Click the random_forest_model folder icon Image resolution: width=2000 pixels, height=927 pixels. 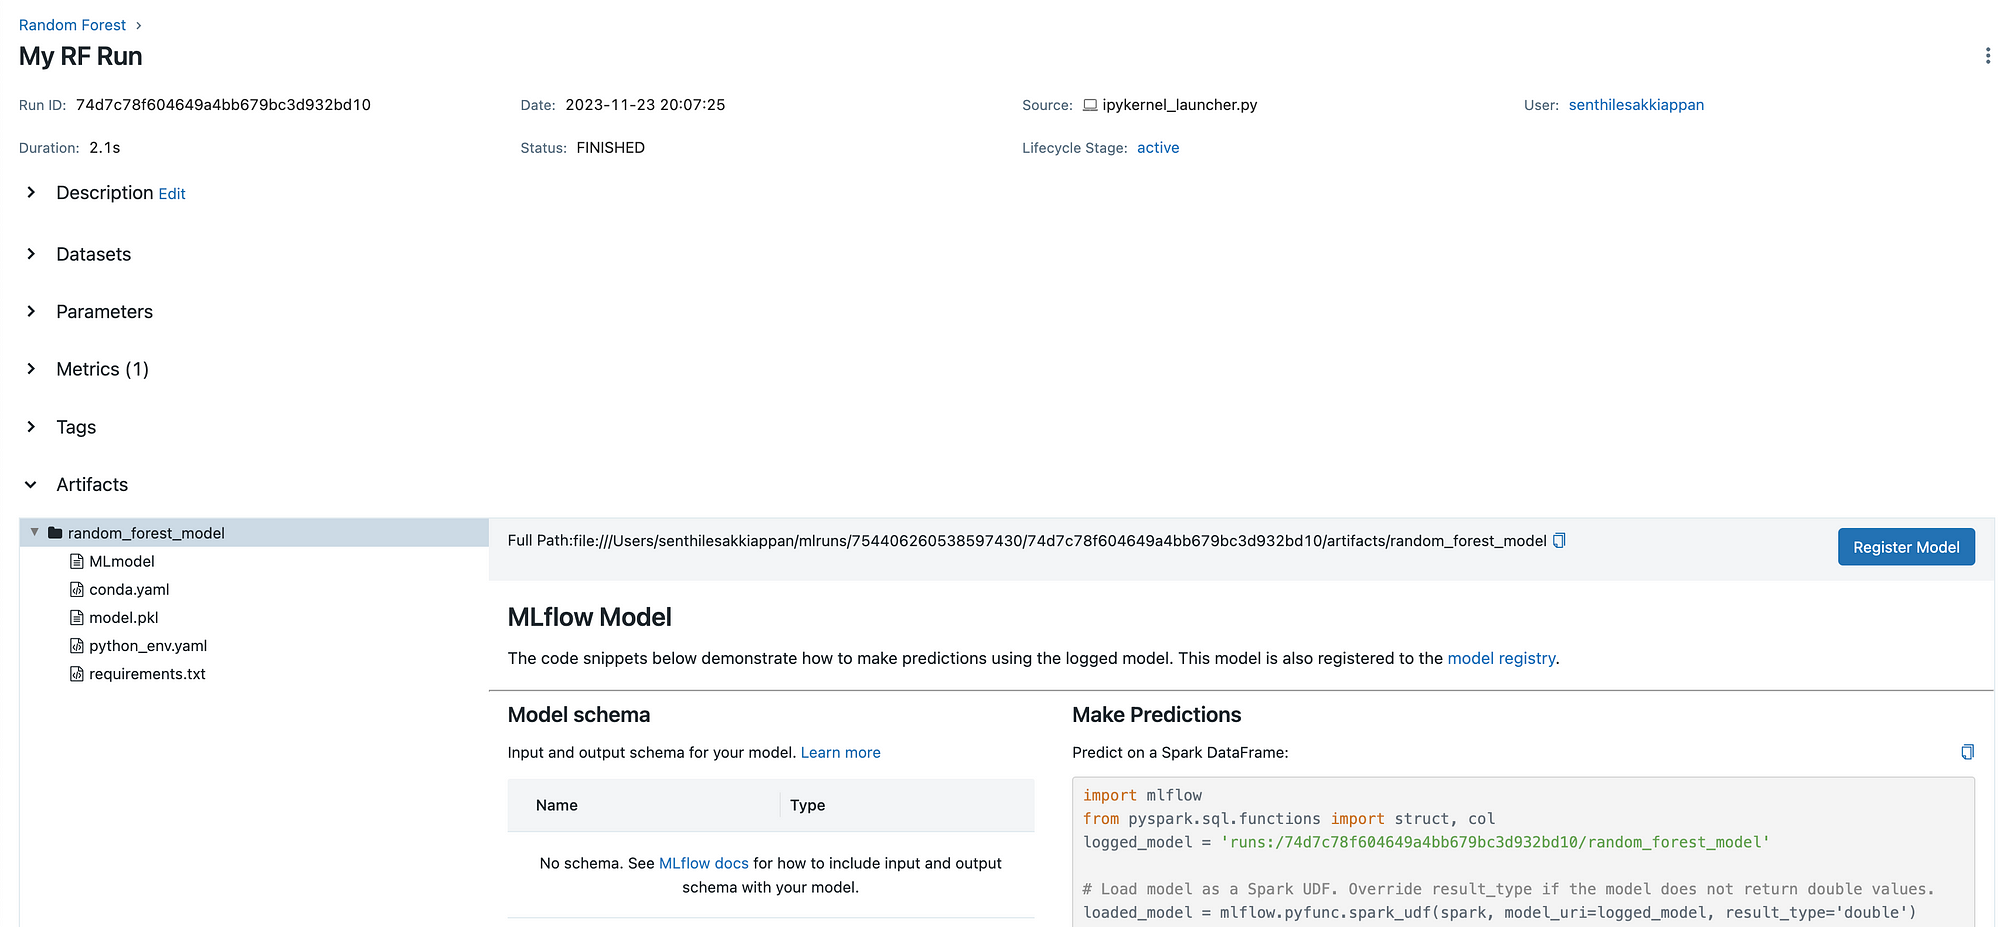pos(56,532)
